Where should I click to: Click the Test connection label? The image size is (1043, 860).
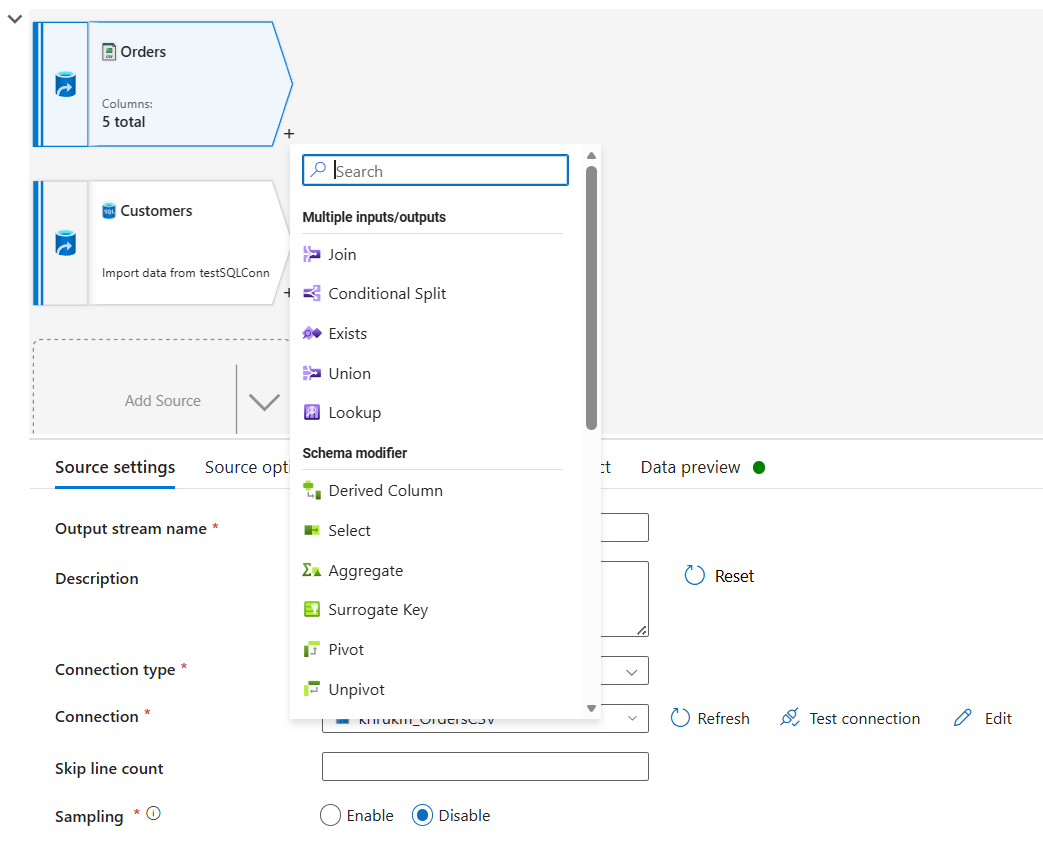point(865,718)
